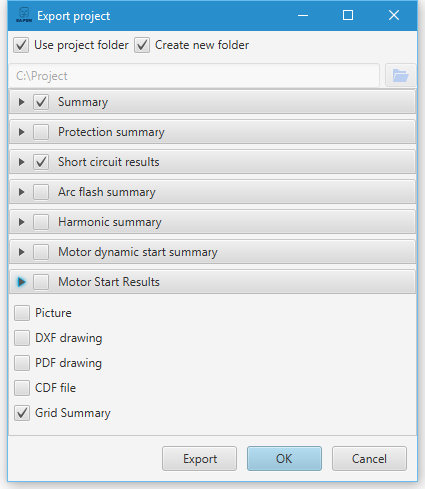This screenshot has height=489, width=425.
Task: Open the folder browse icon button
Action: [x=400, y=76]
